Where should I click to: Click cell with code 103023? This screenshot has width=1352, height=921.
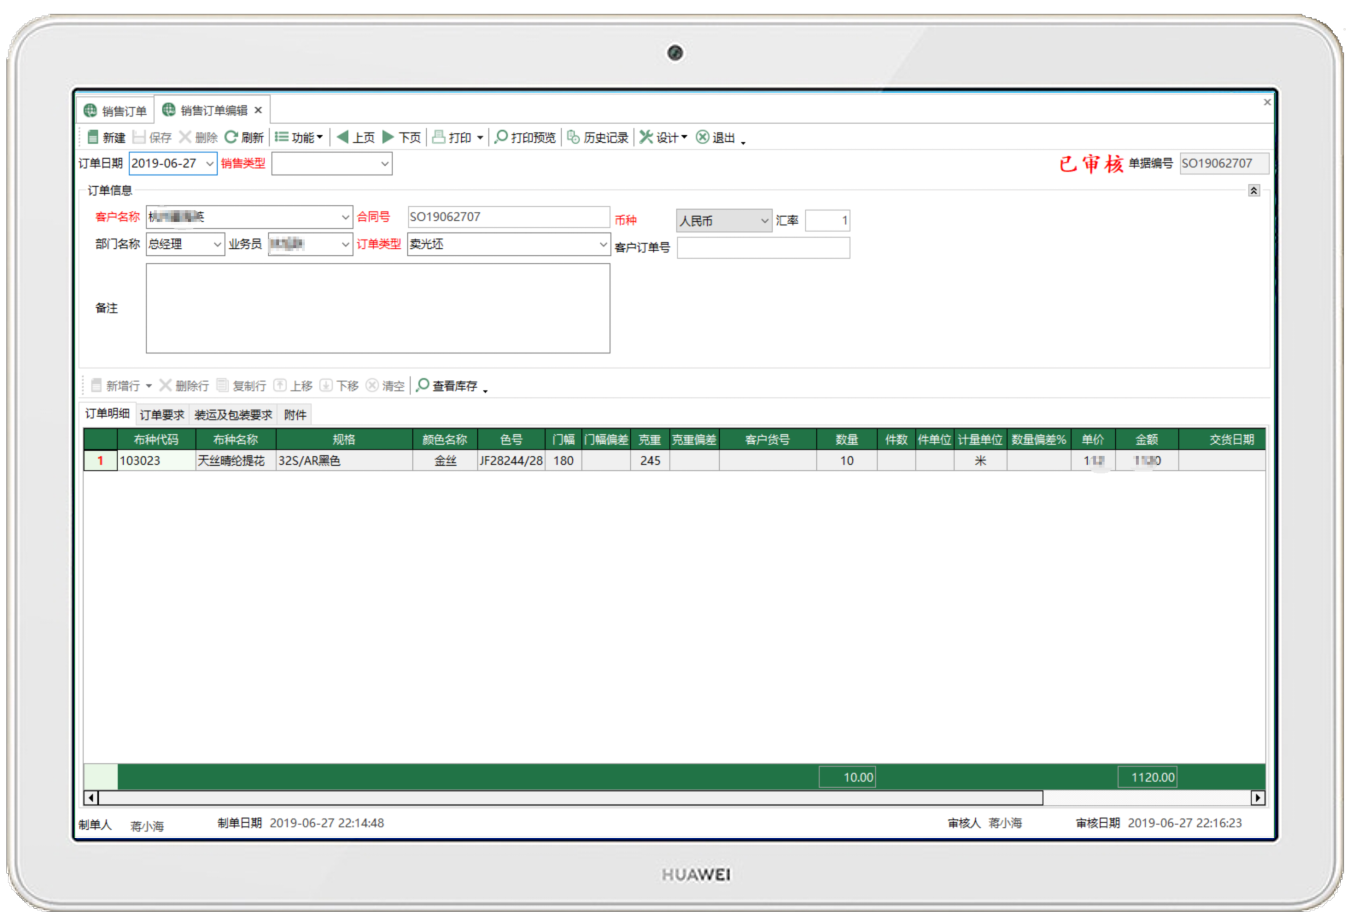[156, 461]
